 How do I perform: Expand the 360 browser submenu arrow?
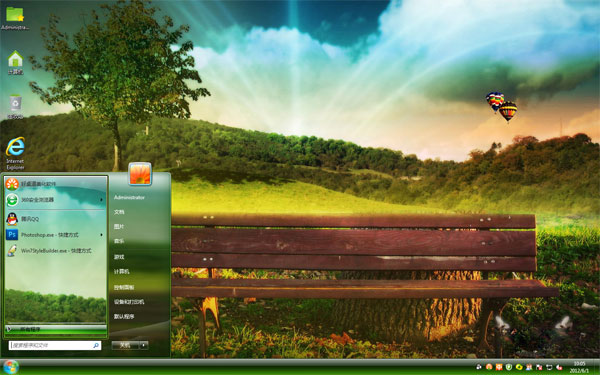click(x=101, y=200)
